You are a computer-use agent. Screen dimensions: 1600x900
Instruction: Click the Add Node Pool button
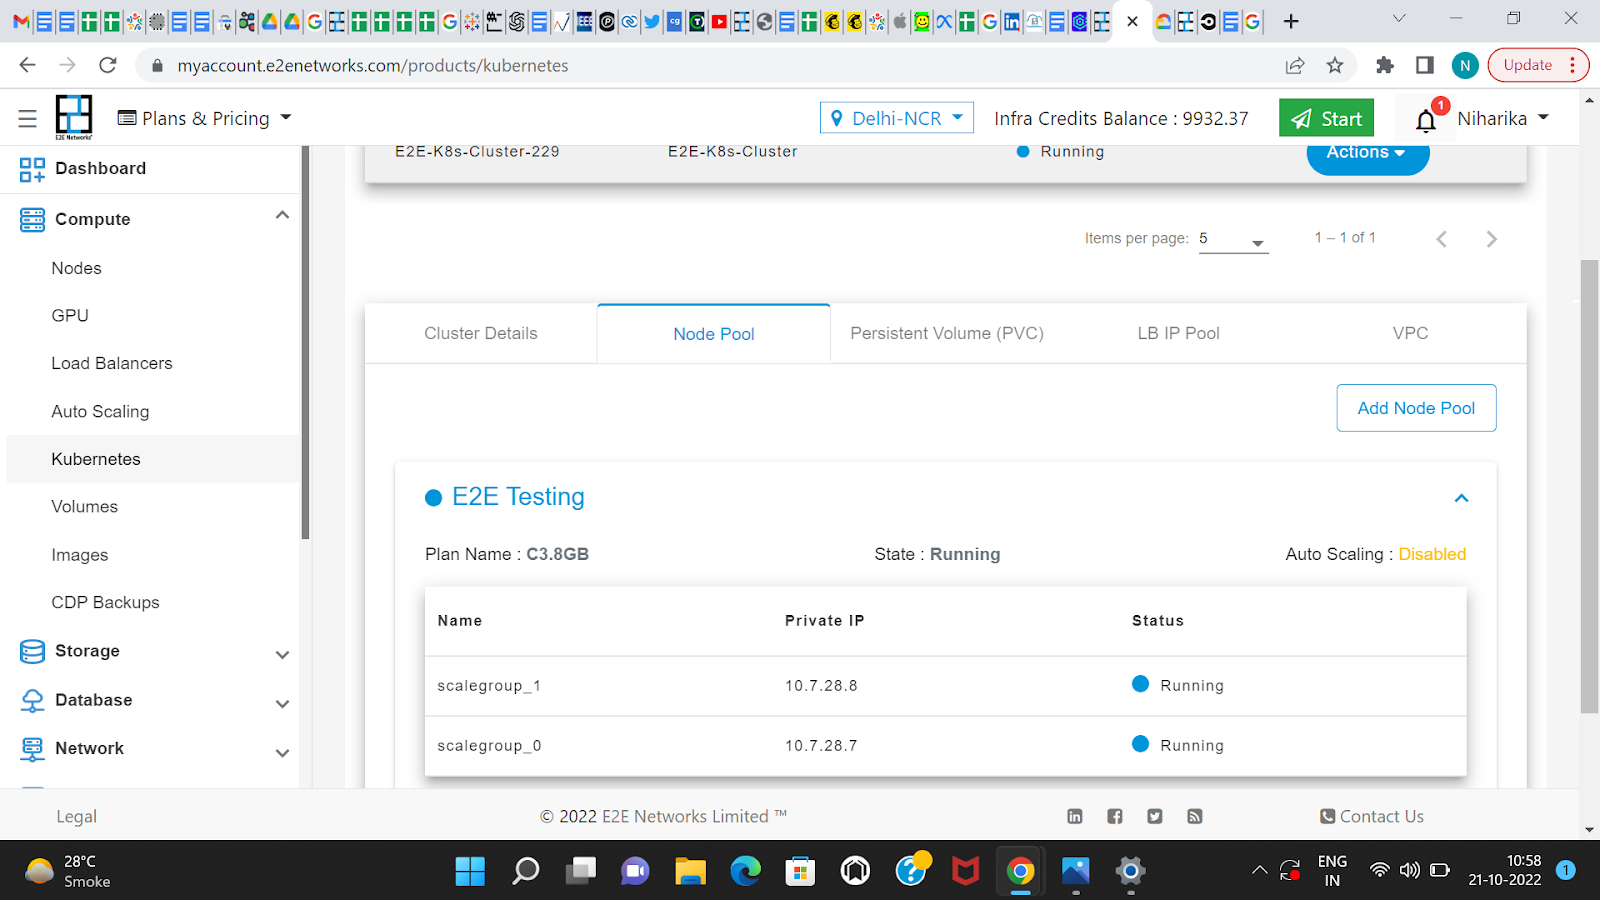1416,408
